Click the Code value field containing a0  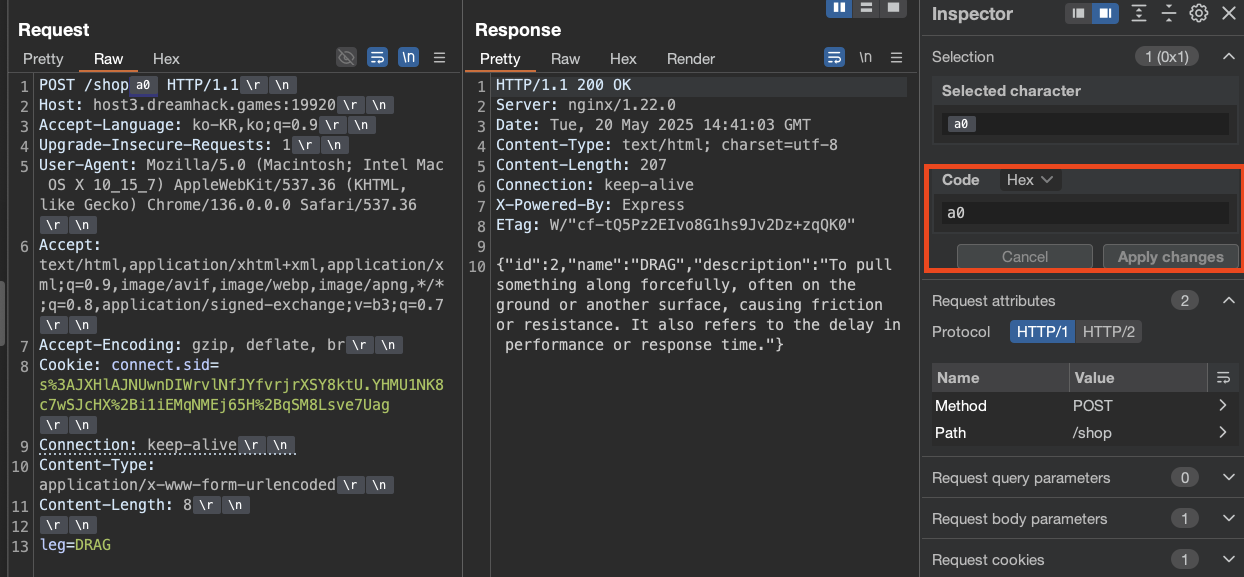(x=1087, y=213)
